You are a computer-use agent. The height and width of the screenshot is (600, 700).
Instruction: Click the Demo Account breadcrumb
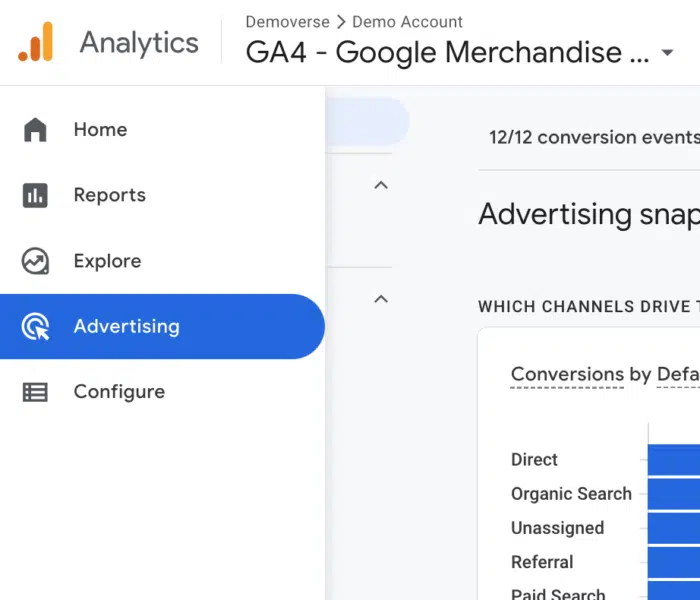(x=407, y=22)
